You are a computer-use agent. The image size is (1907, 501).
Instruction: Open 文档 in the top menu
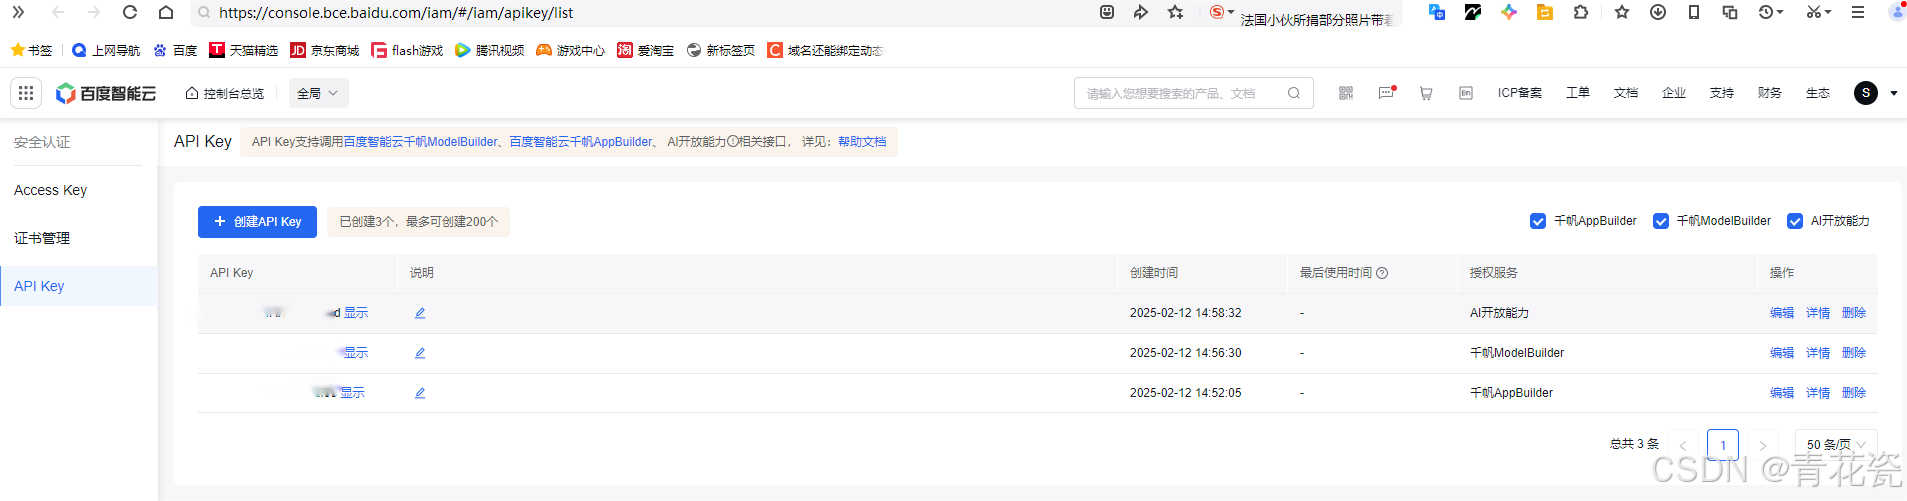1626,93
